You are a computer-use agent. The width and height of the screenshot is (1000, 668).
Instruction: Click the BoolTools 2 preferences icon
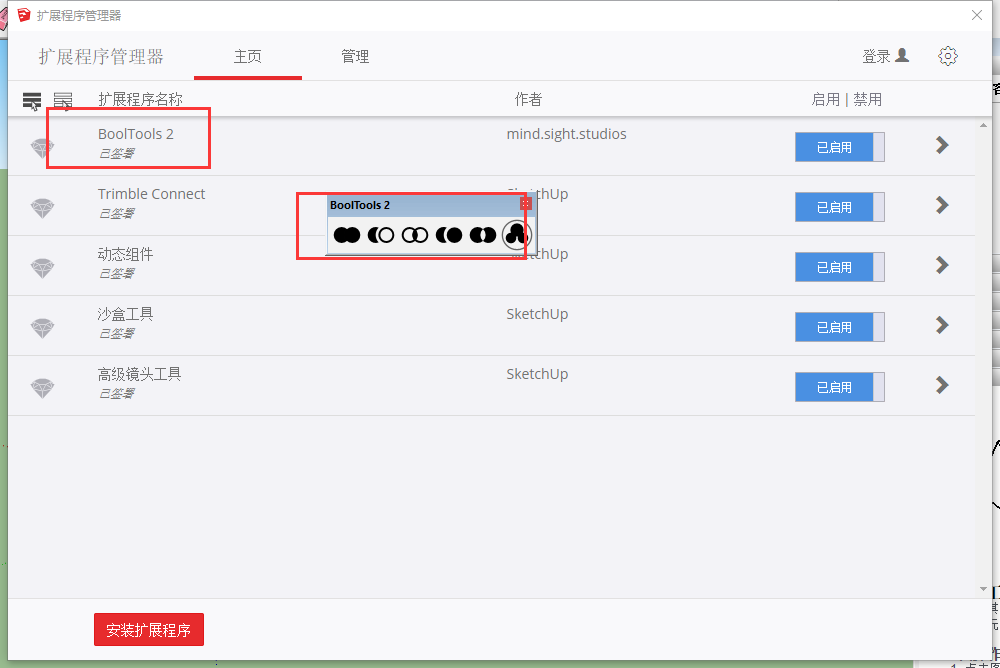[x=516, y=235]
